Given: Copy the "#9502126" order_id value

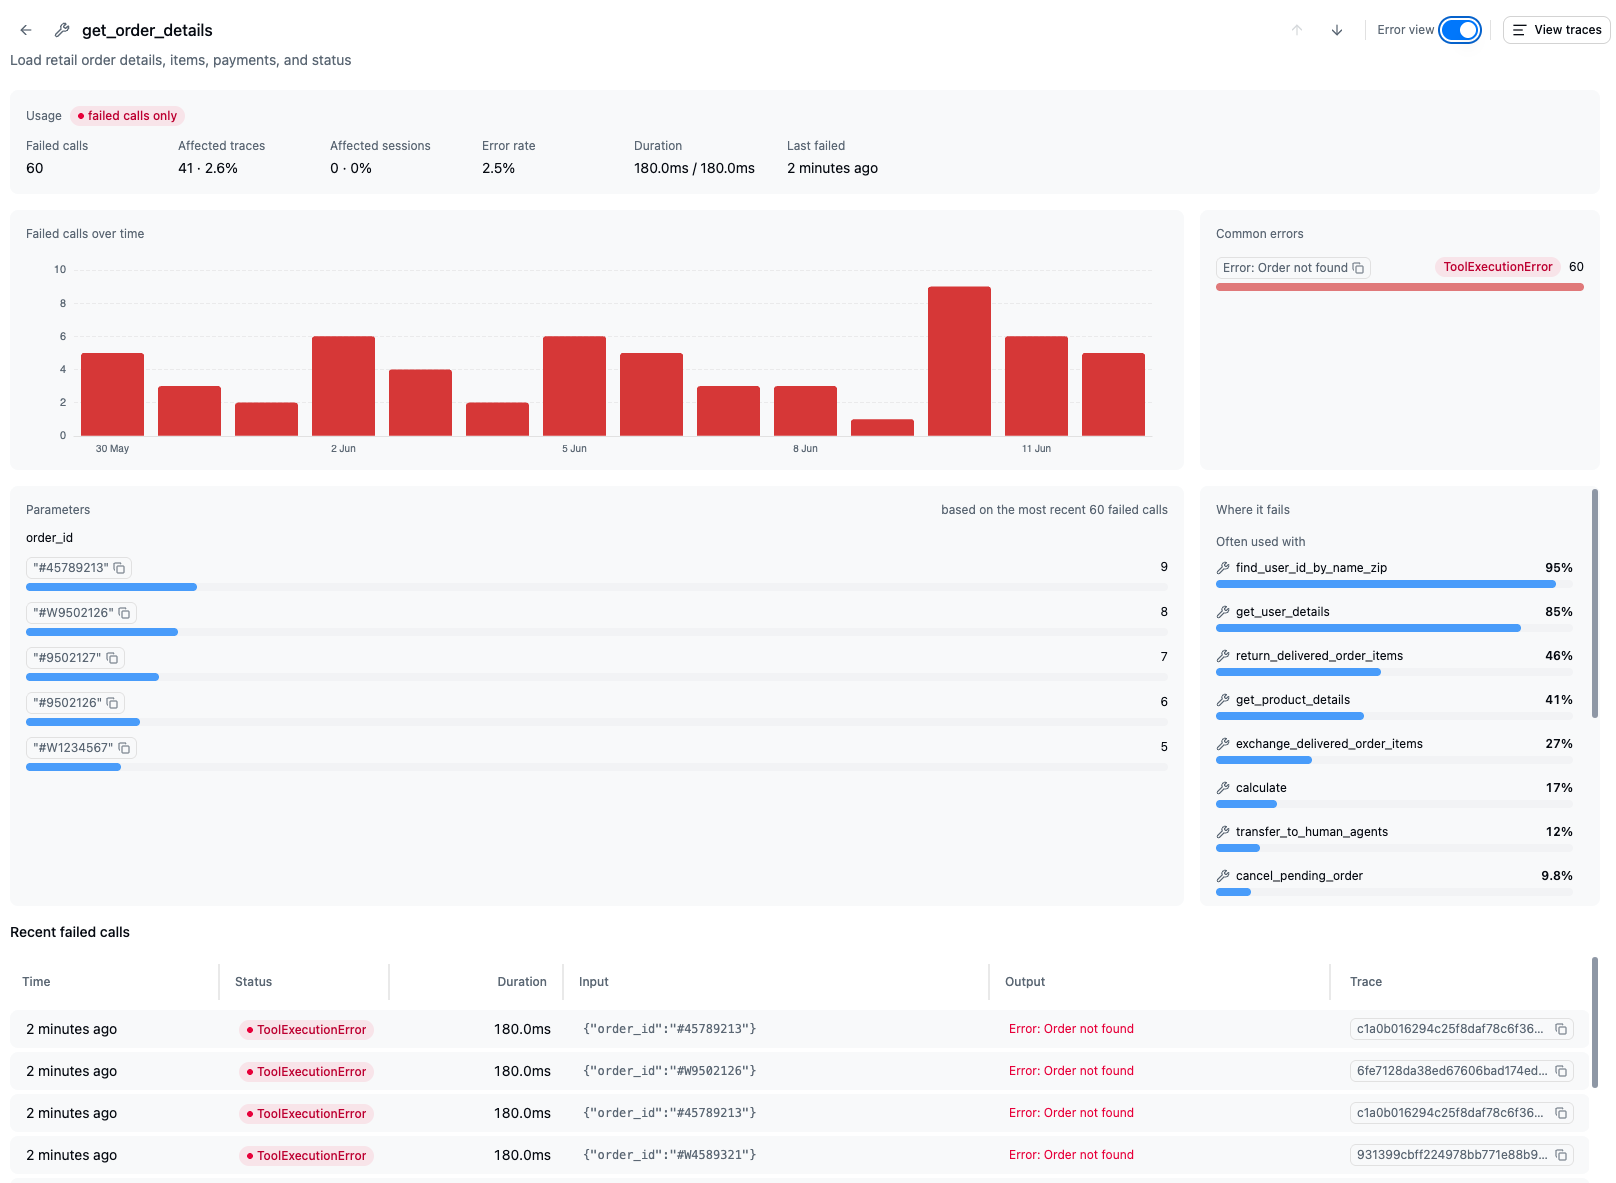Looking at the screenshot, I should pyautogui.click(x=112, y=703).
